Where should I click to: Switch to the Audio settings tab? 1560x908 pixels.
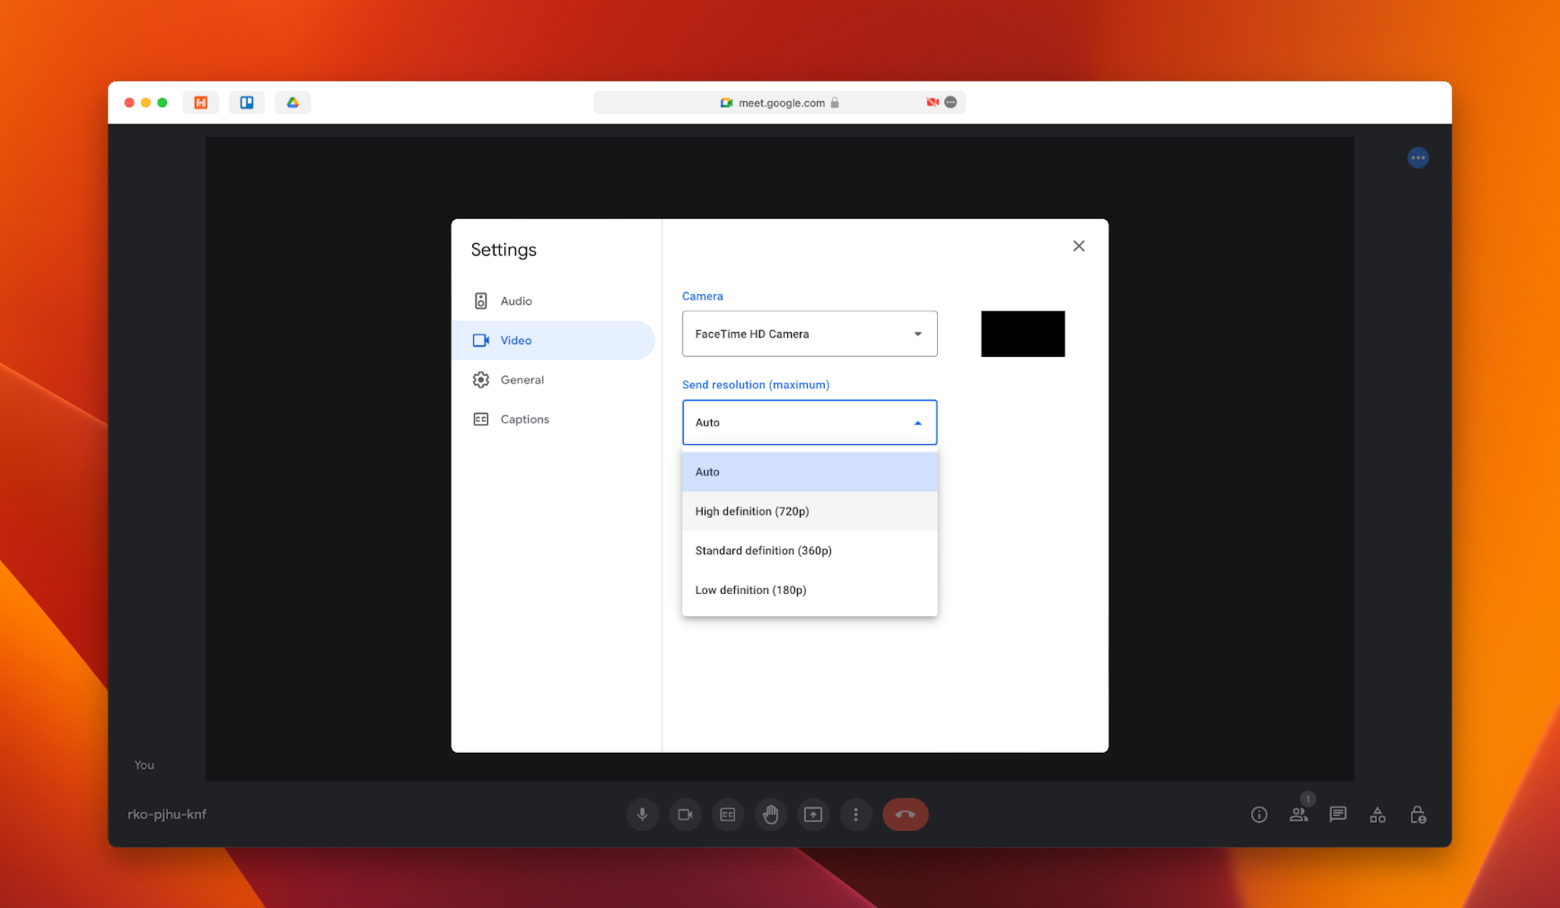pyautogui.click(x=516, y=301)
